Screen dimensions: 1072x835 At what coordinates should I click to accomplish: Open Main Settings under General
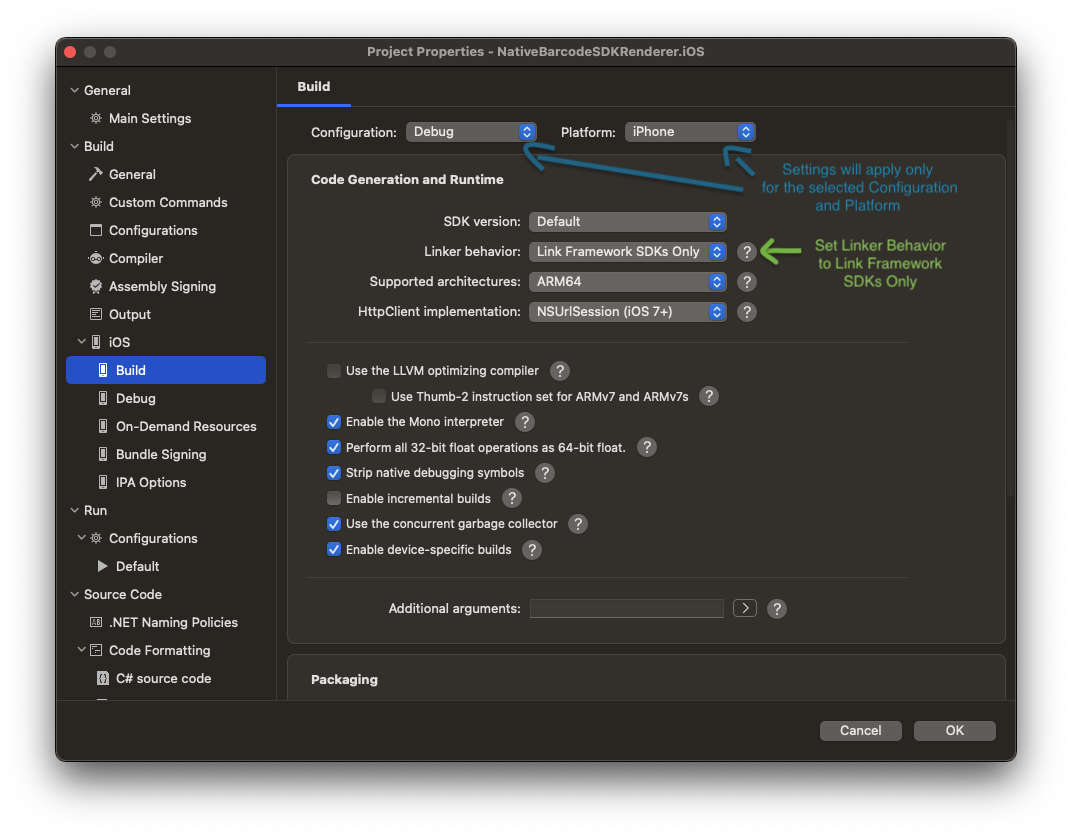coord(148,118)
